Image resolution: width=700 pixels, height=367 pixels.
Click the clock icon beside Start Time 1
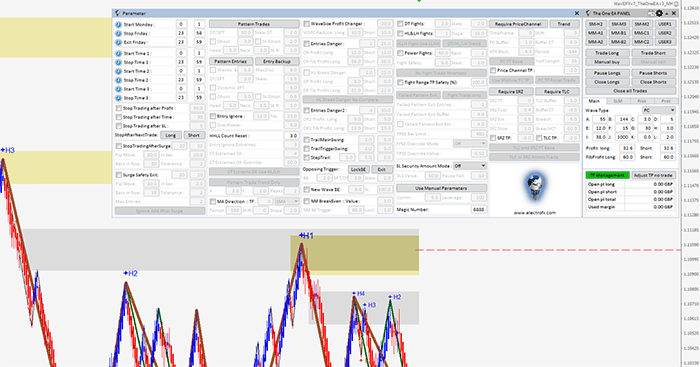coord(118,53)
